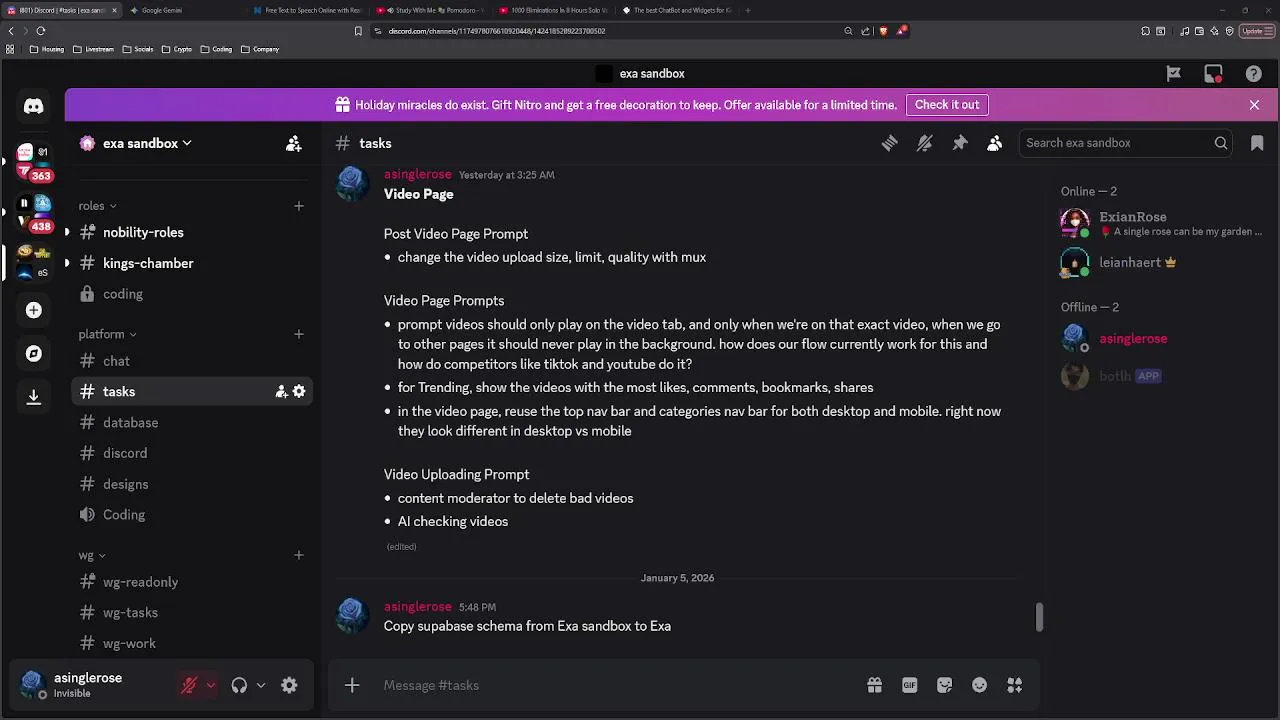Open the server folder with 363 badge
Image resolution: width=1280 pixels, height=720 pixels.
33,162
